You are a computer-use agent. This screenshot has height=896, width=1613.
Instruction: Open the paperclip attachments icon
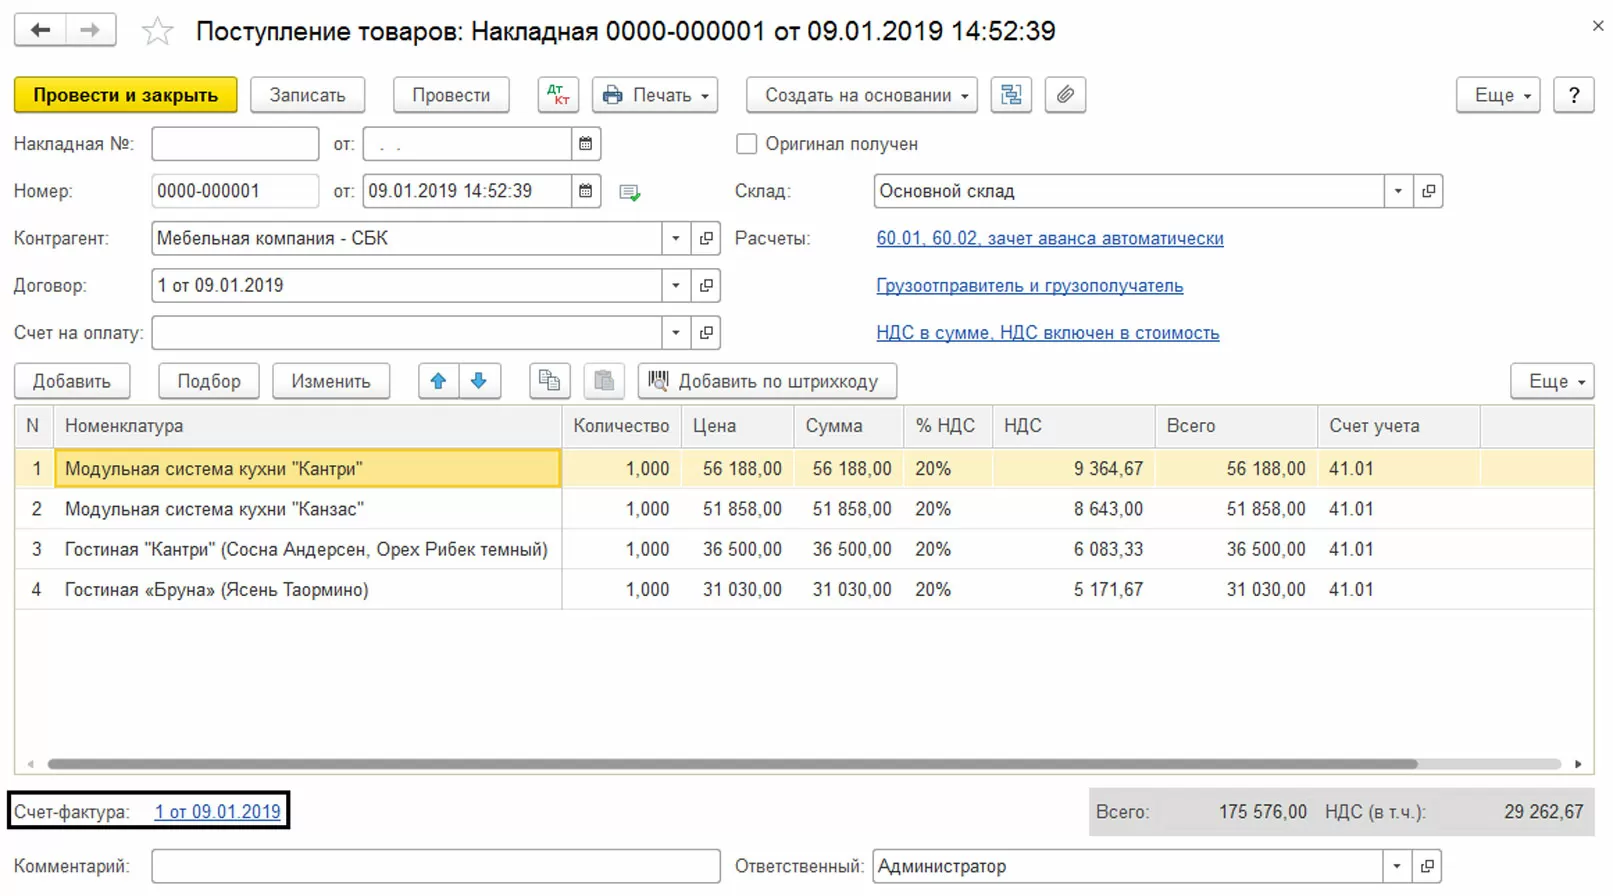1065,95
